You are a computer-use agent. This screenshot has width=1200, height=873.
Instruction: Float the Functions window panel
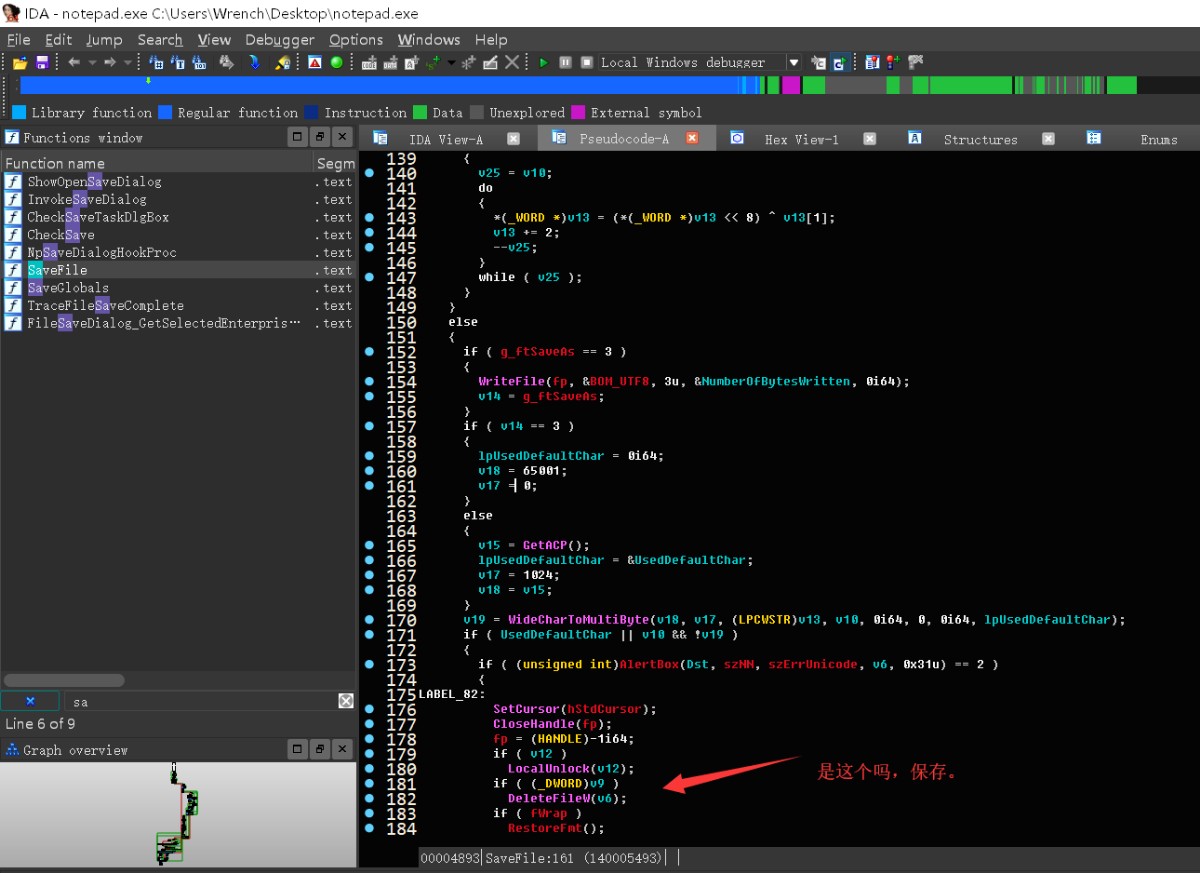click(x=320, y=137)
